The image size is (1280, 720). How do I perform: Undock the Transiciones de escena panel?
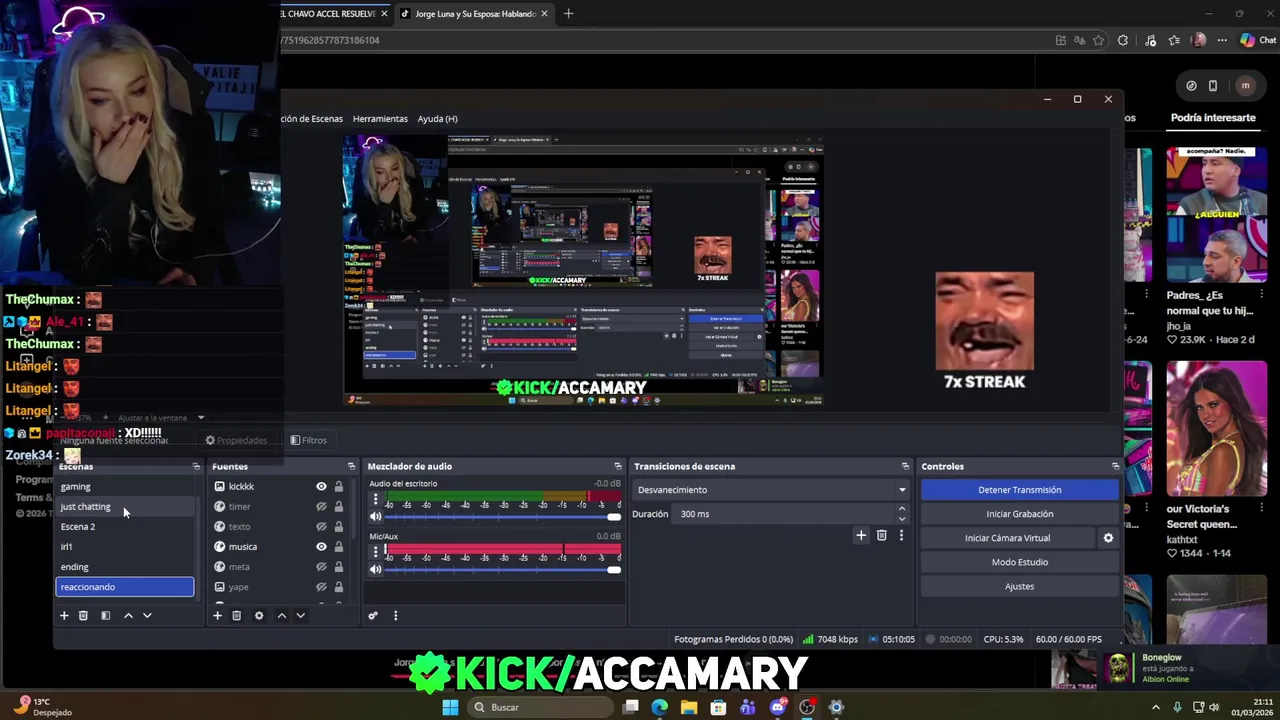tap(905, 467)
